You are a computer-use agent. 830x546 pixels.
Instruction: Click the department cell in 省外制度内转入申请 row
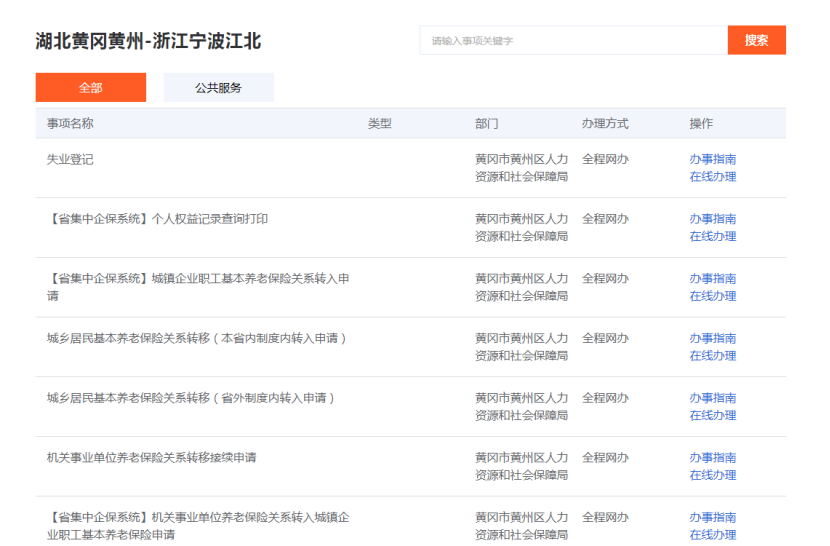pos(521,407)
